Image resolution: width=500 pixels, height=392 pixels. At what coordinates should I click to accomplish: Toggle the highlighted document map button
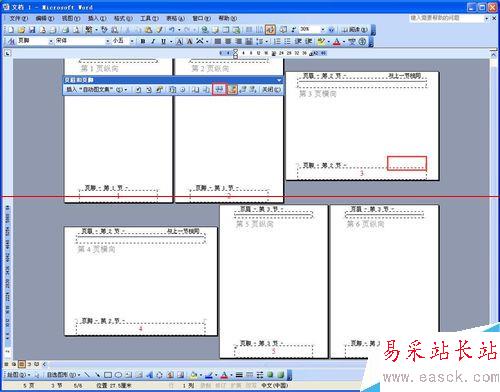pyautogui.click(x=270, y=30)
